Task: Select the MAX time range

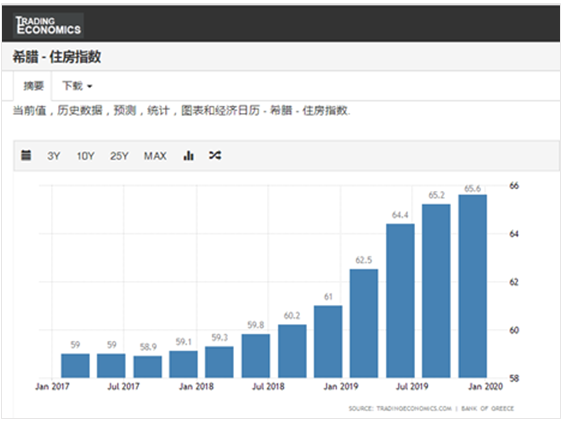Action: tap(155, 156)
